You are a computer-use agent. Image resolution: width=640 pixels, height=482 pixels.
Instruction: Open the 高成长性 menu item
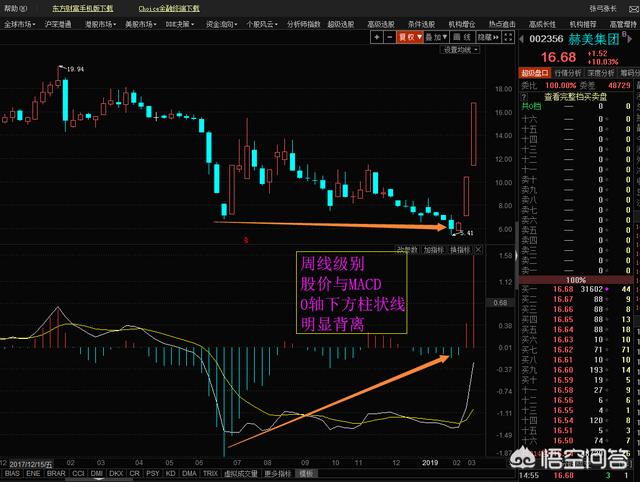[x=542, y=24]
